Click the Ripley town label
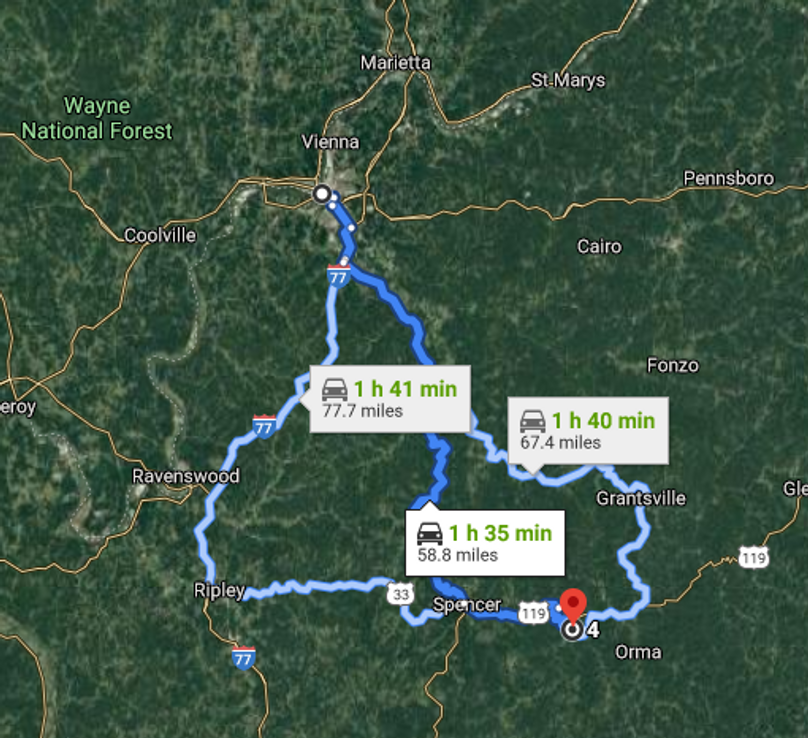The image size is (808, 738). click(220, 591)
